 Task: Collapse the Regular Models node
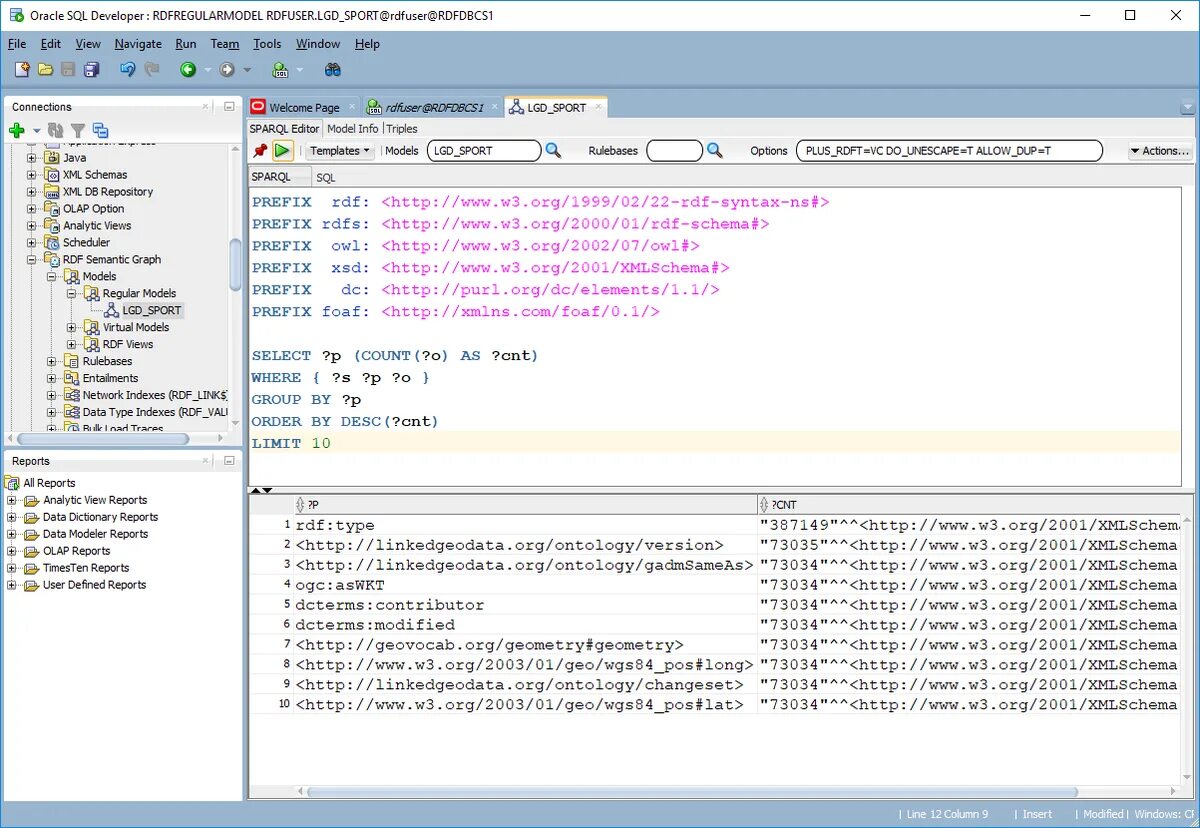coord(72,294)
